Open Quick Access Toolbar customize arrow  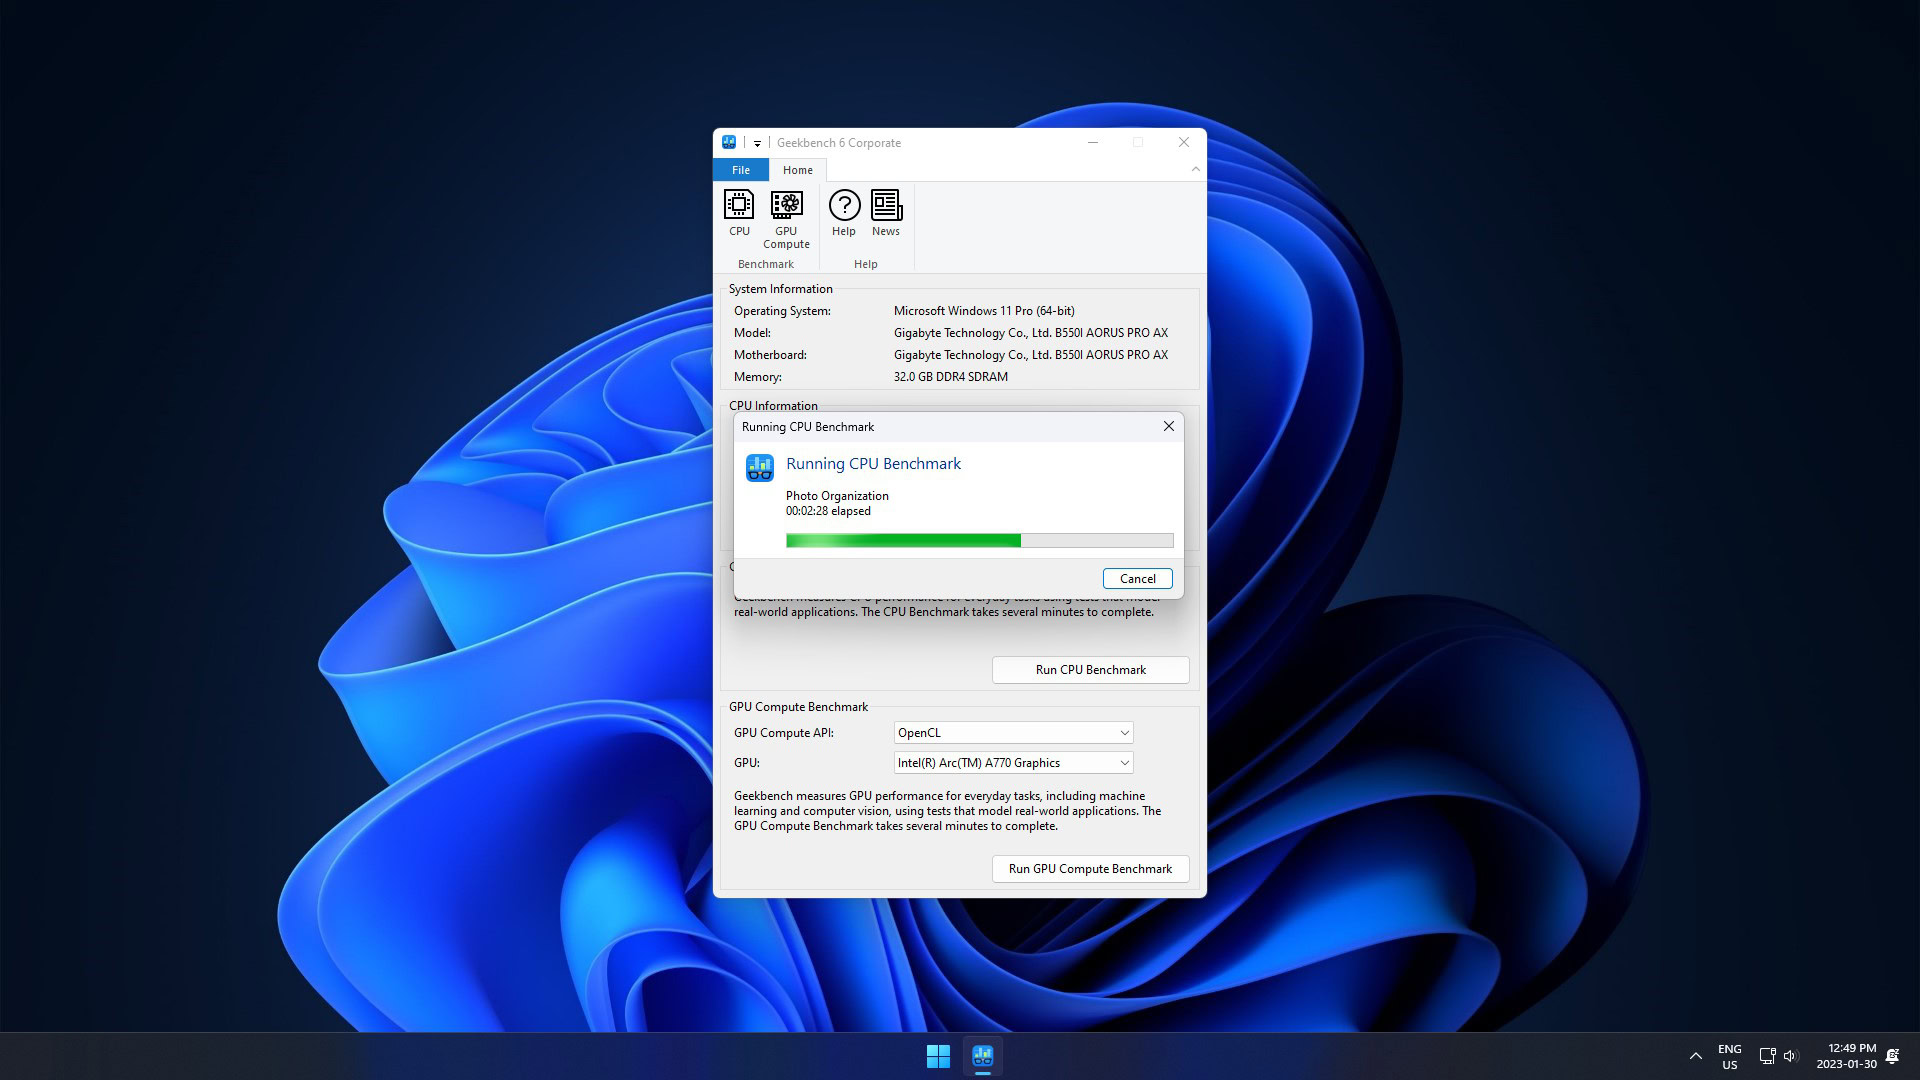click(x=757, y=143)
